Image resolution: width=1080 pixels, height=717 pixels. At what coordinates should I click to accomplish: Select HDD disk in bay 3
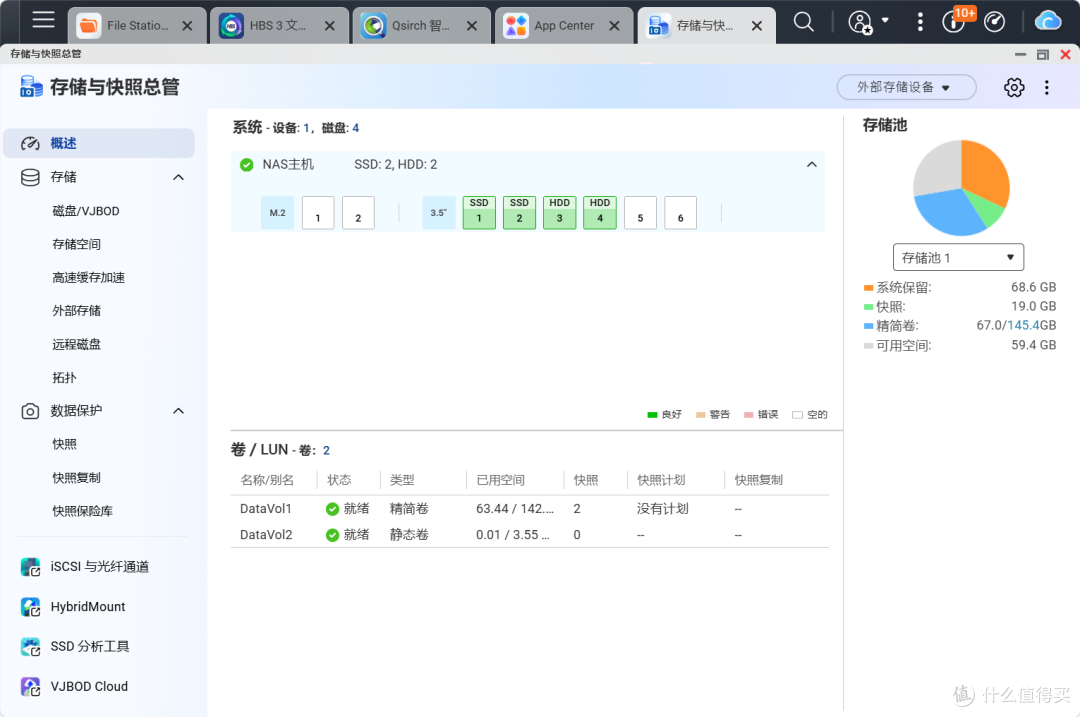click(x=559, y=213)
